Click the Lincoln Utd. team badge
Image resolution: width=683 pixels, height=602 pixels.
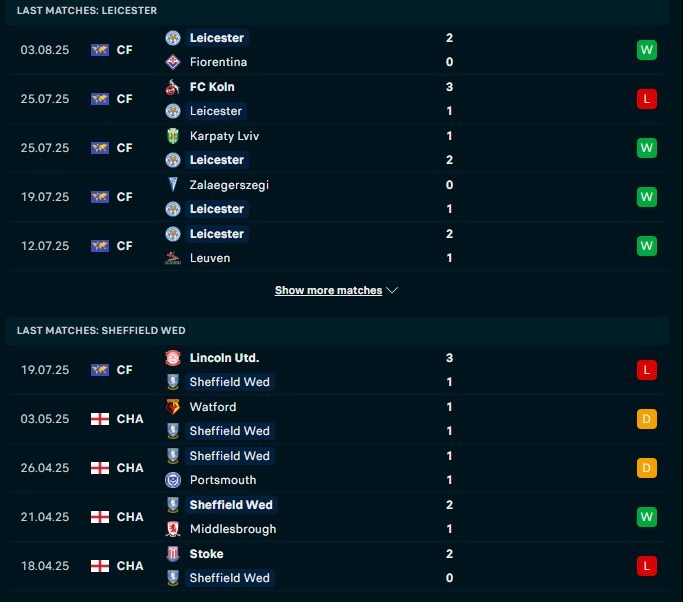(173, 358)
